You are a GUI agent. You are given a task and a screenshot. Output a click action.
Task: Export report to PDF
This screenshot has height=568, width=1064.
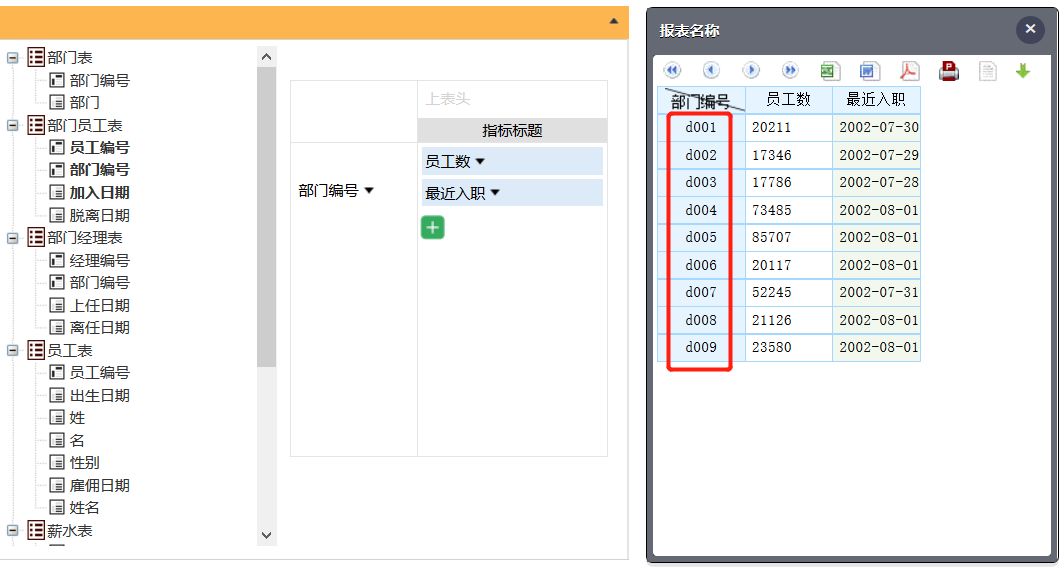[x=909, y=71]
